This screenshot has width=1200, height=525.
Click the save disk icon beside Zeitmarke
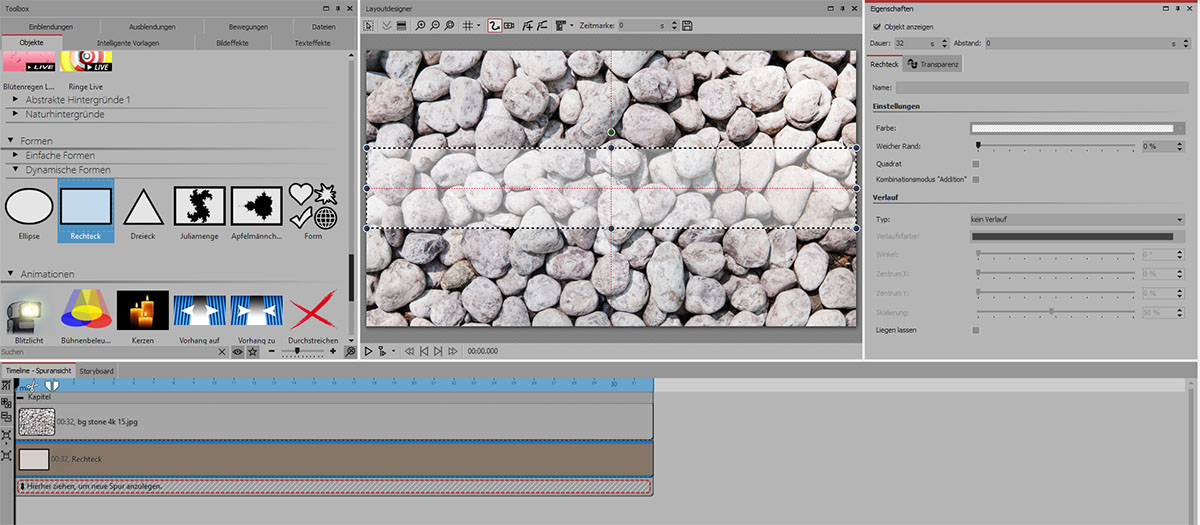click(687, 25)
